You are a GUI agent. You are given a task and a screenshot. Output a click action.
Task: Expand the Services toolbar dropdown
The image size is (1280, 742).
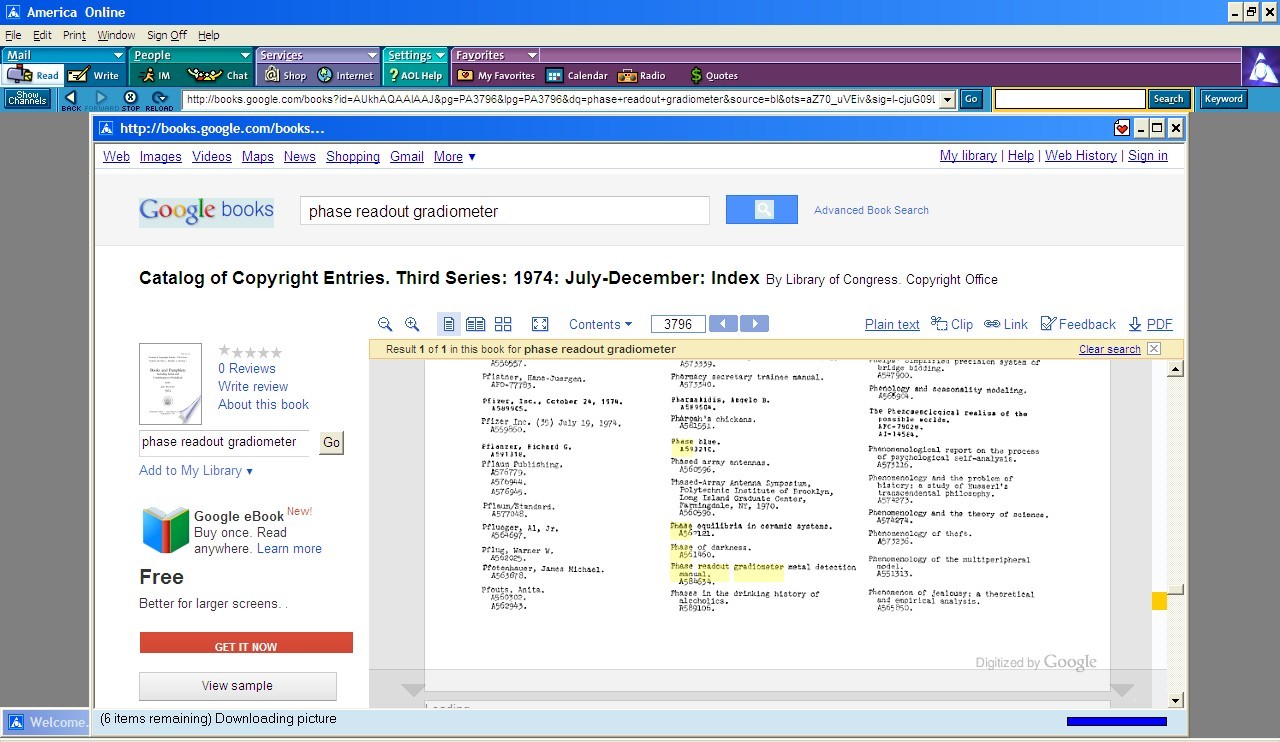372,55
